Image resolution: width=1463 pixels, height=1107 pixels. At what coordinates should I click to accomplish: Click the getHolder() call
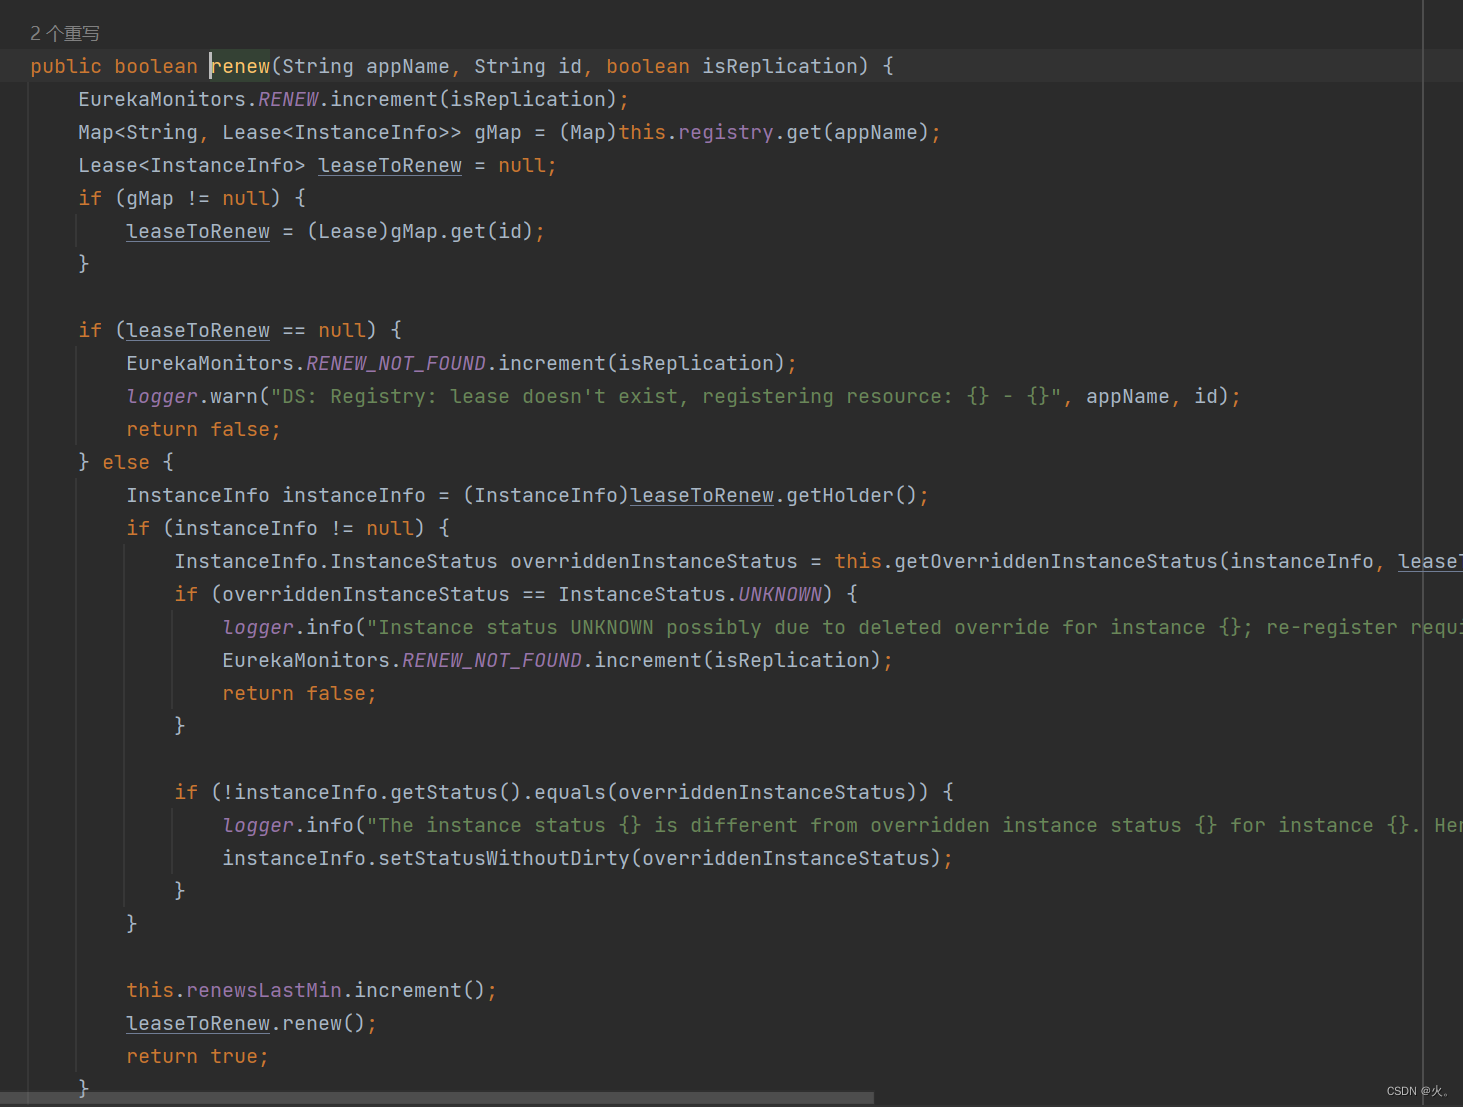click(852, 495)
